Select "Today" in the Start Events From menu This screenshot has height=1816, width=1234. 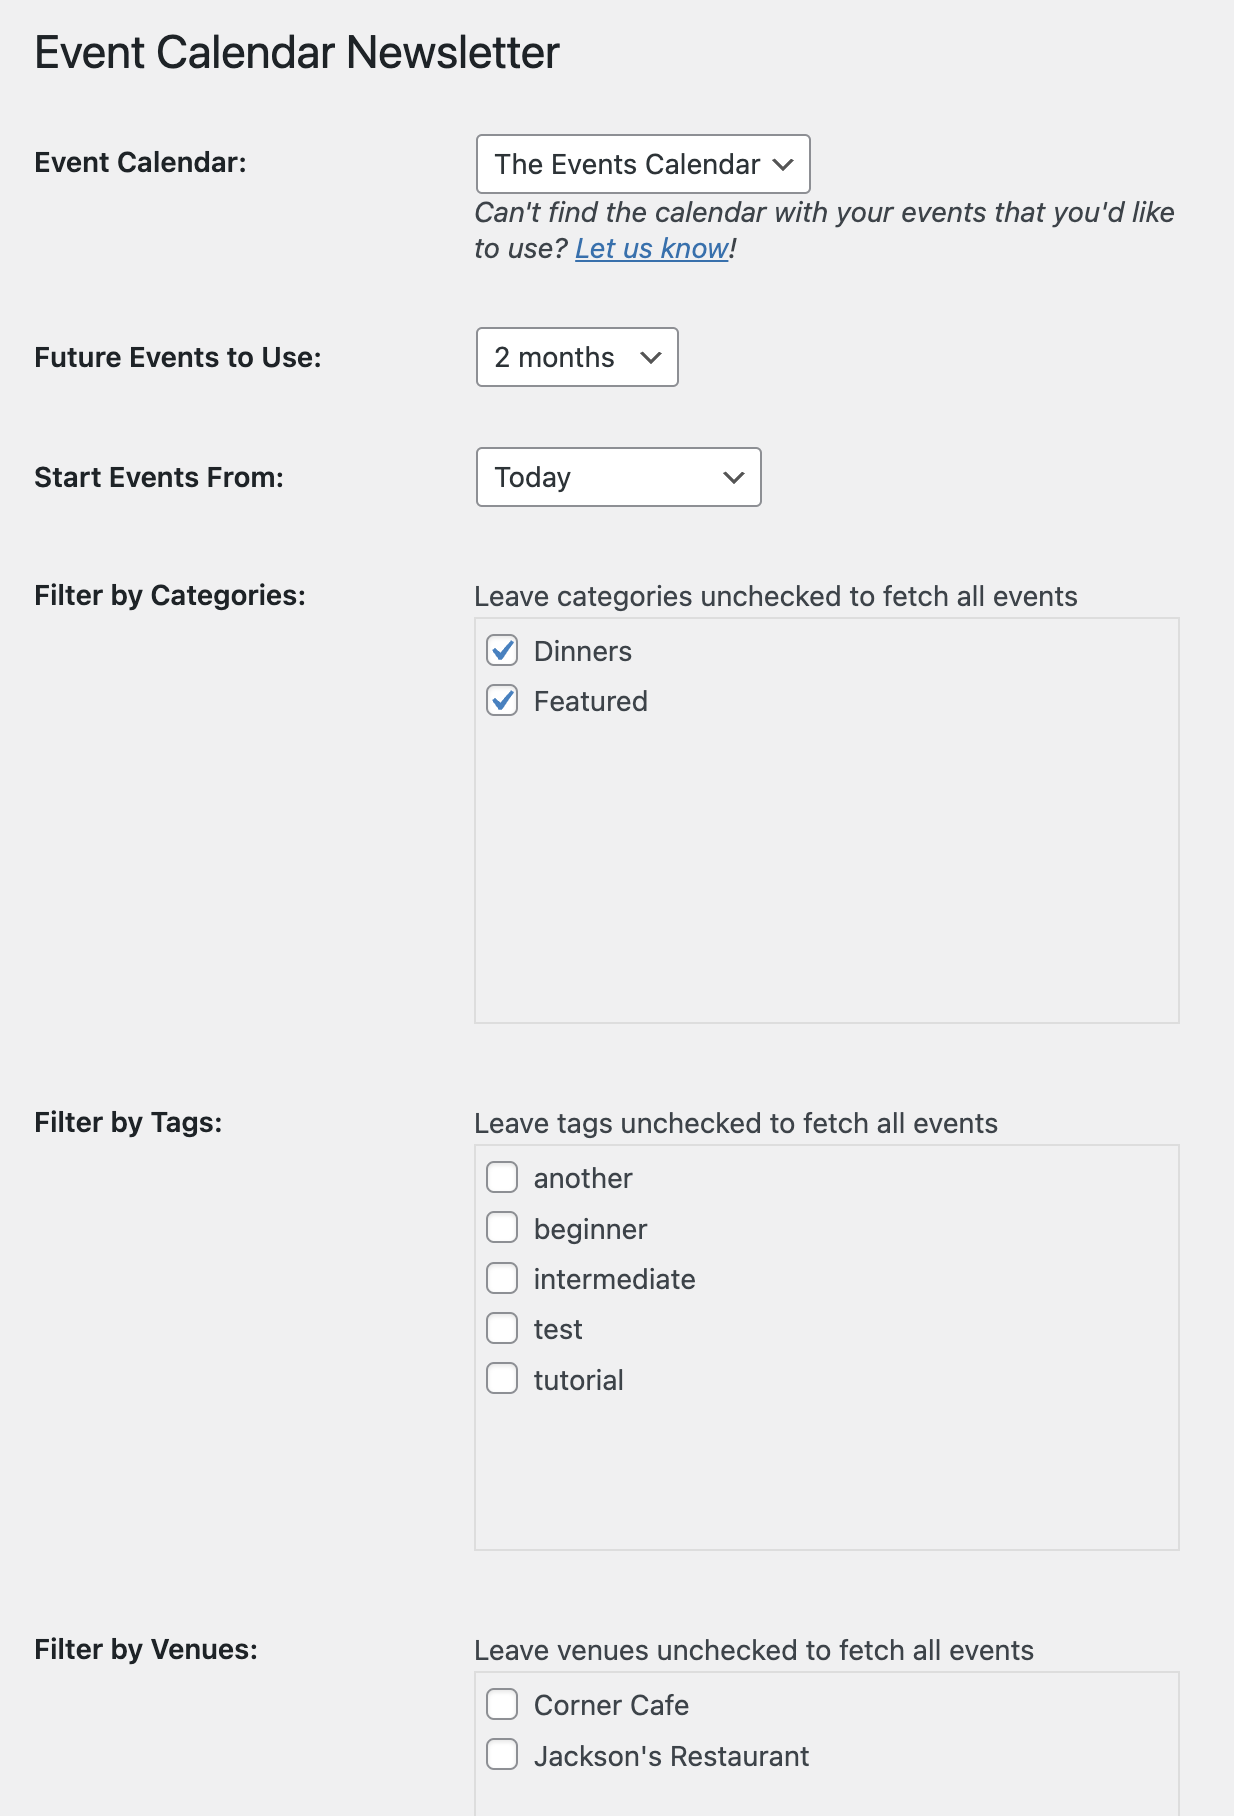pos(617,477)
